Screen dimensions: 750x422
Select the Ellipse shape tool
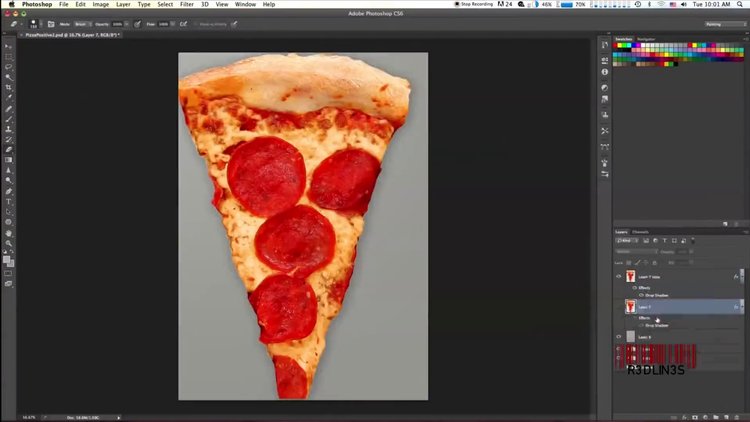(9, 222)
